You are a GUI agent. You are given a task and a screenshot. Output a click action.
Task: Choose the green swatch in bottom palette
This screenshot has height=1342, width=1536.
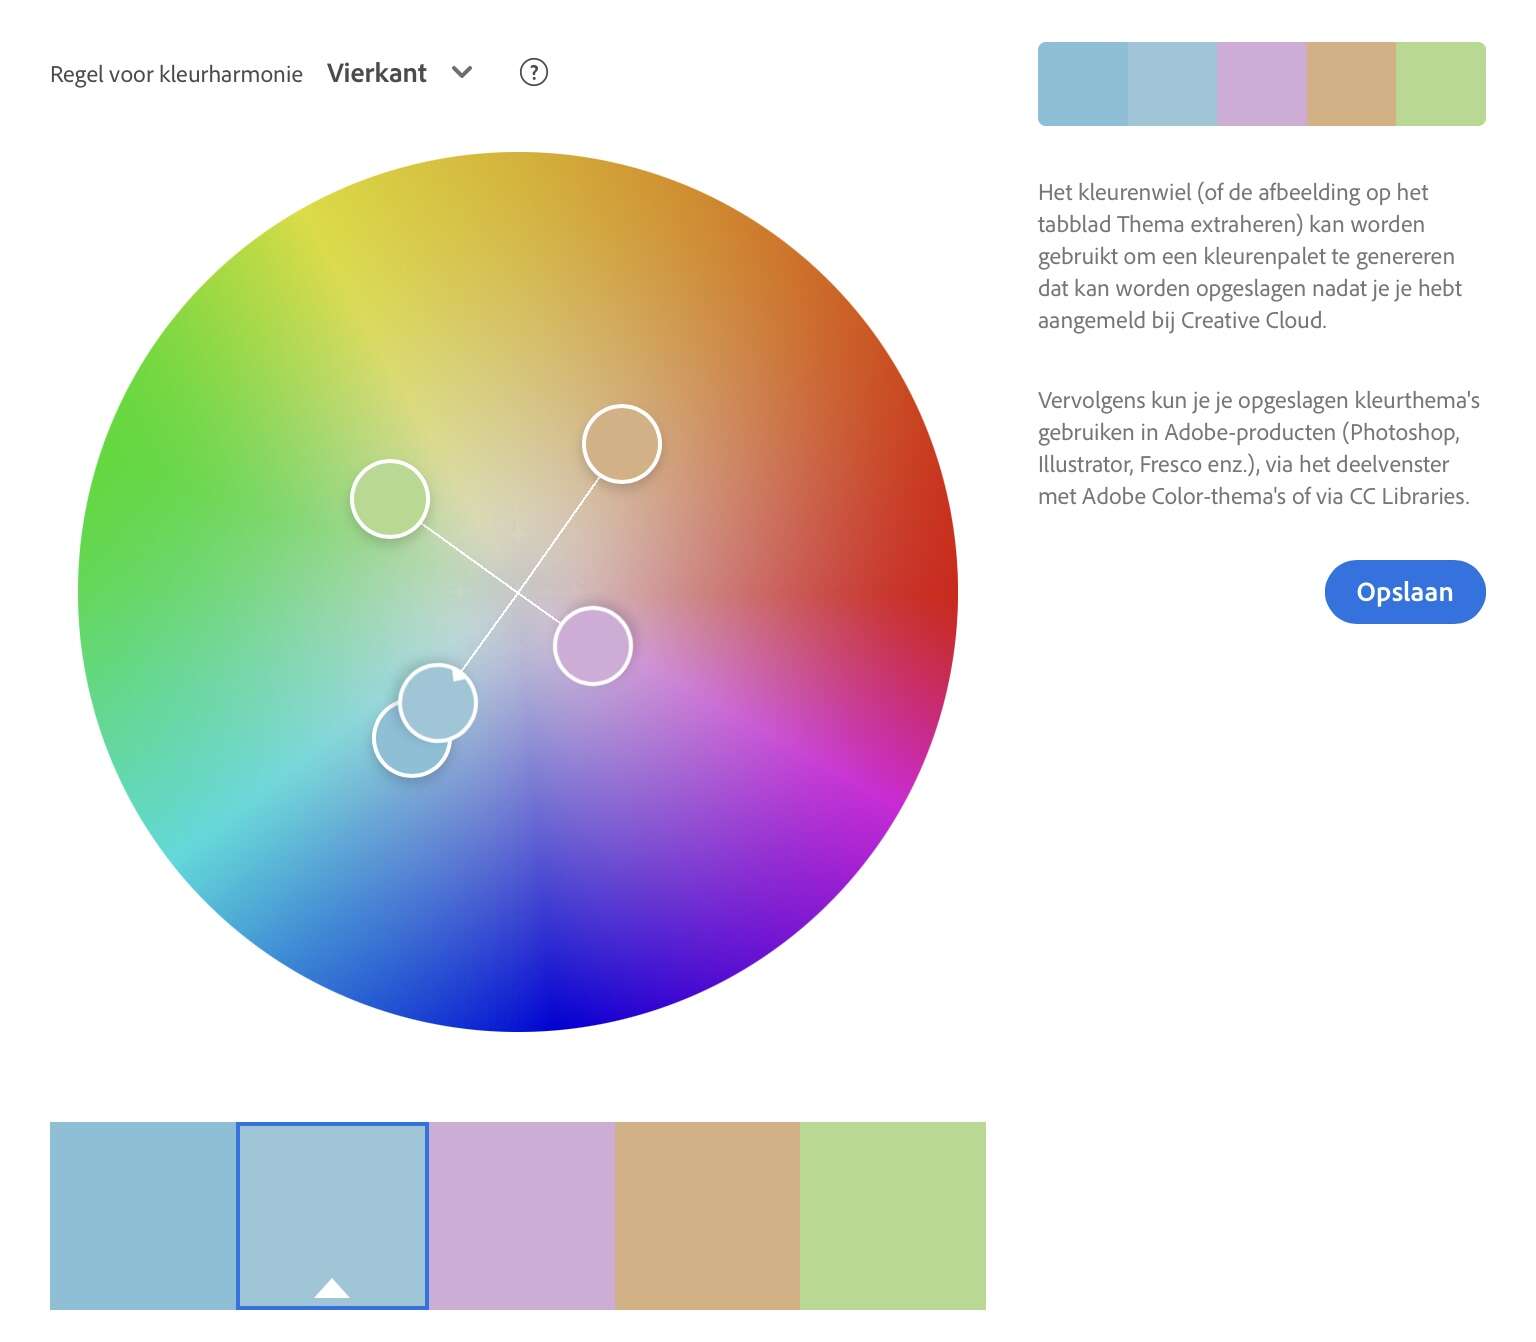[x=893, y=1215]
